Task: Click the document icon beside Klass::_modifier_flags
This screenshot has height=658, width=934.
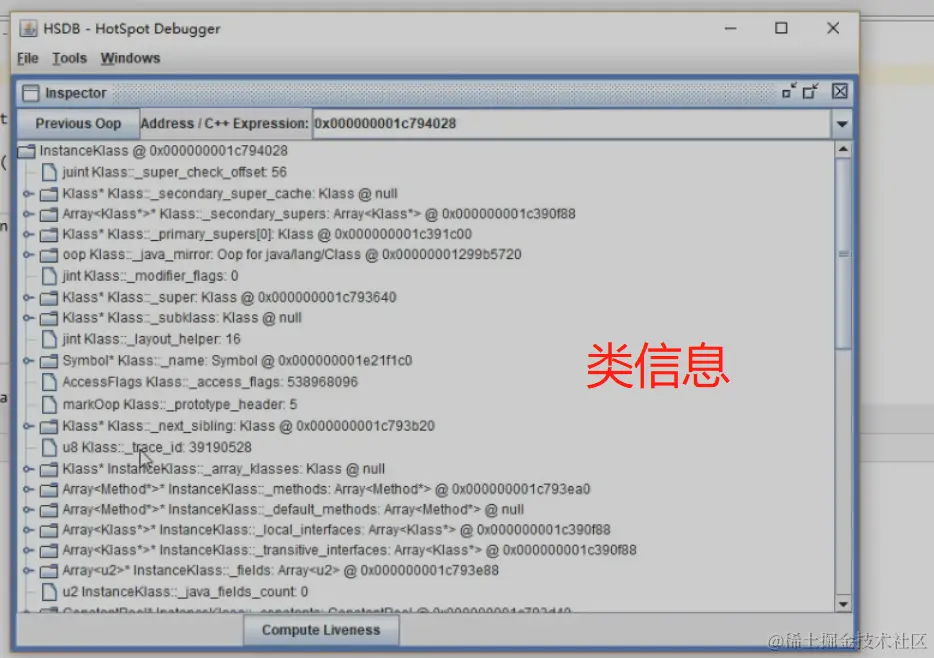Action: pos(52,276)
